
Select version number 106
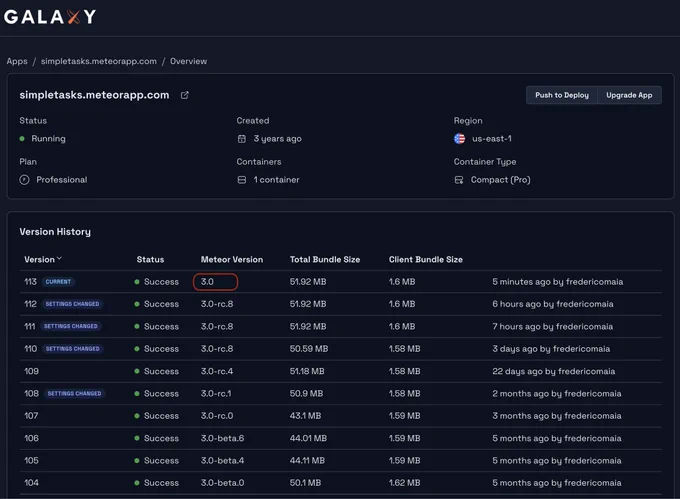(31, 438)
